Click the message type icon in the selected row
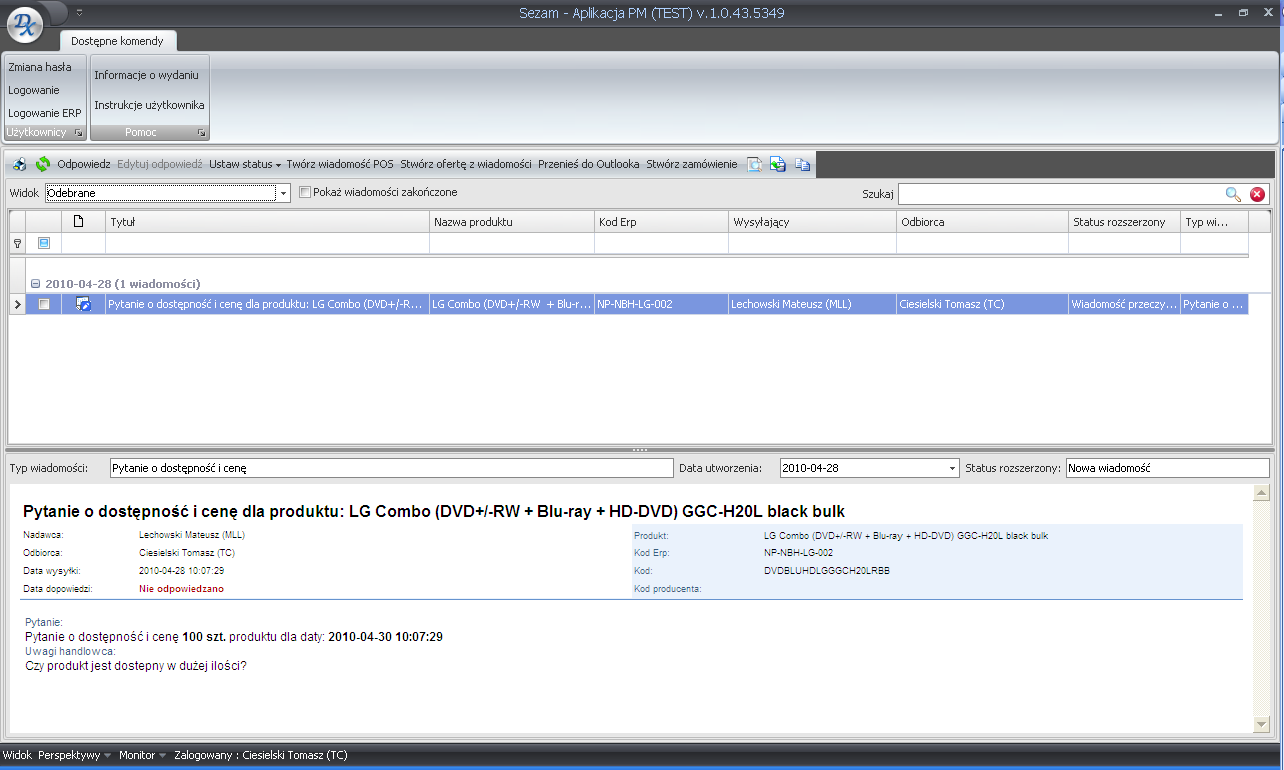 click(84, 304)
